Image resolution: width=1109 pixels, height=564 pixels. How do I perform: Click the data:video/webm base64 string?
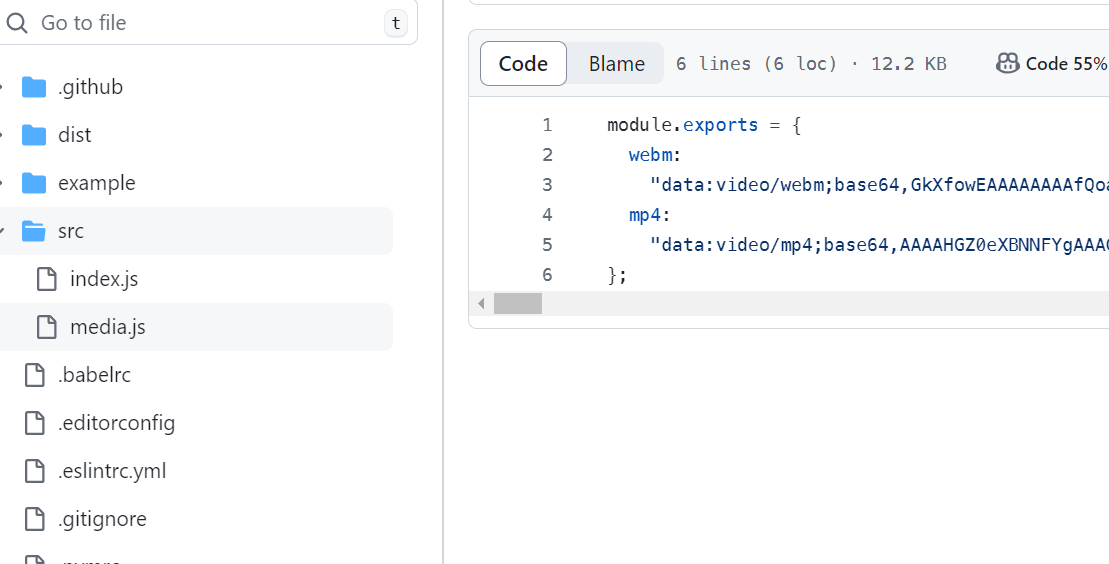[879, 185]
